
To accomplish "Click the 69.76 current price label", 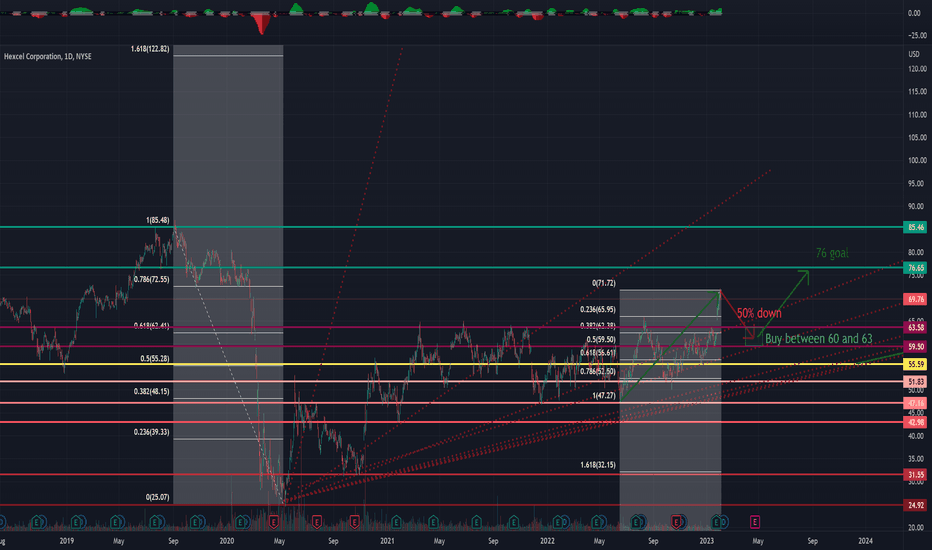I will (x=915, y=299).
